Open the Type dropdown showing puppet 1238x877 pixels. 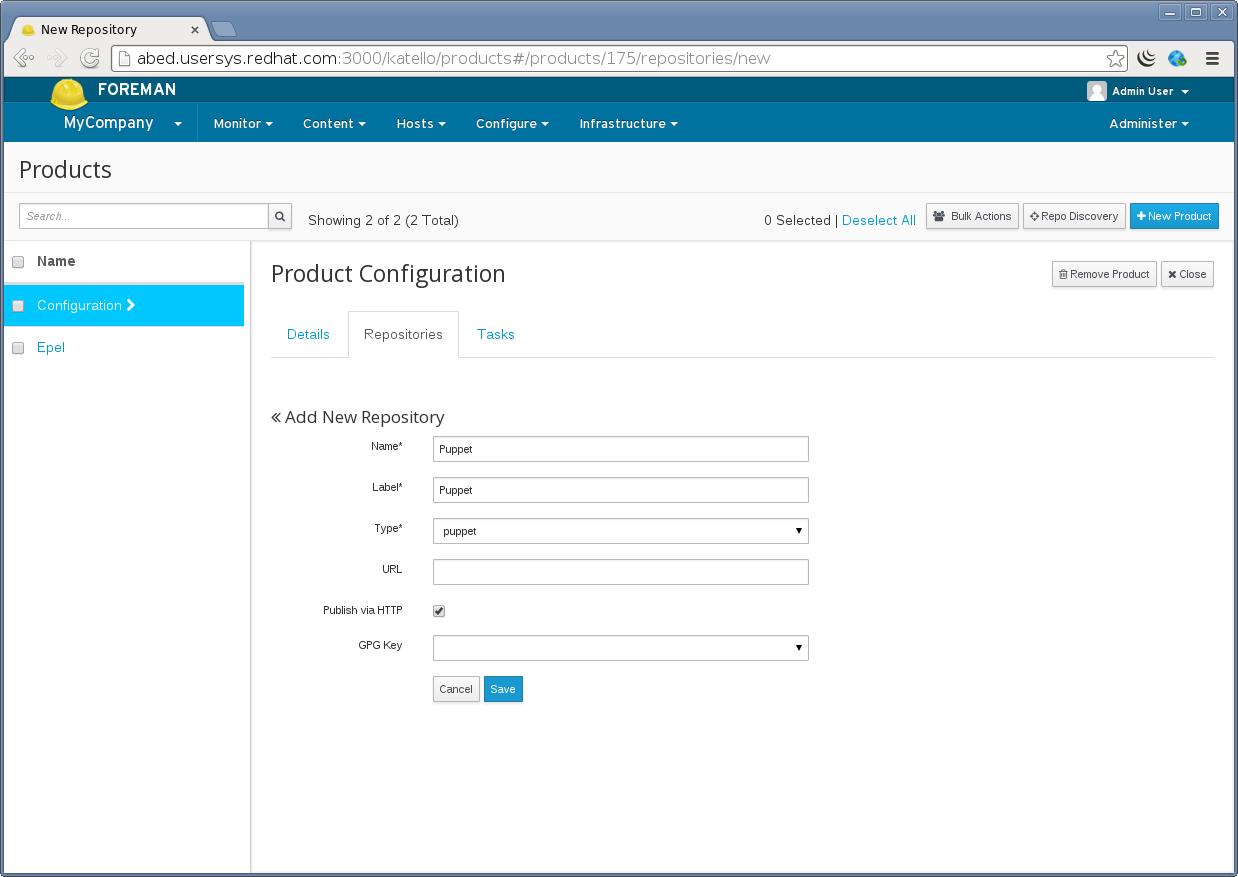621,531
